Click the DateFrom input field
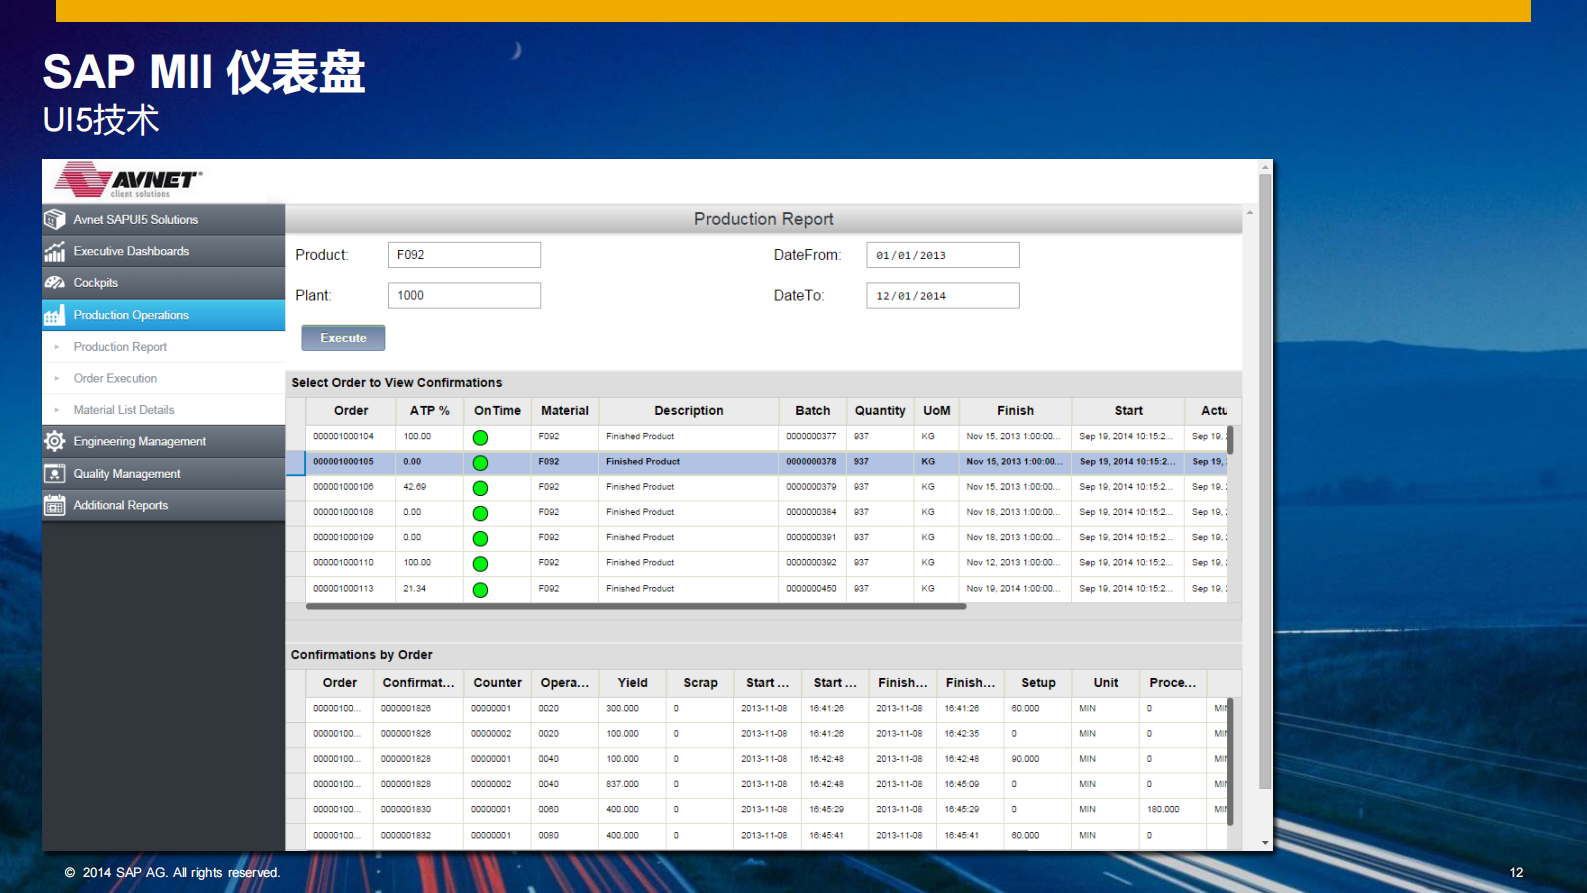 point(943,255)
